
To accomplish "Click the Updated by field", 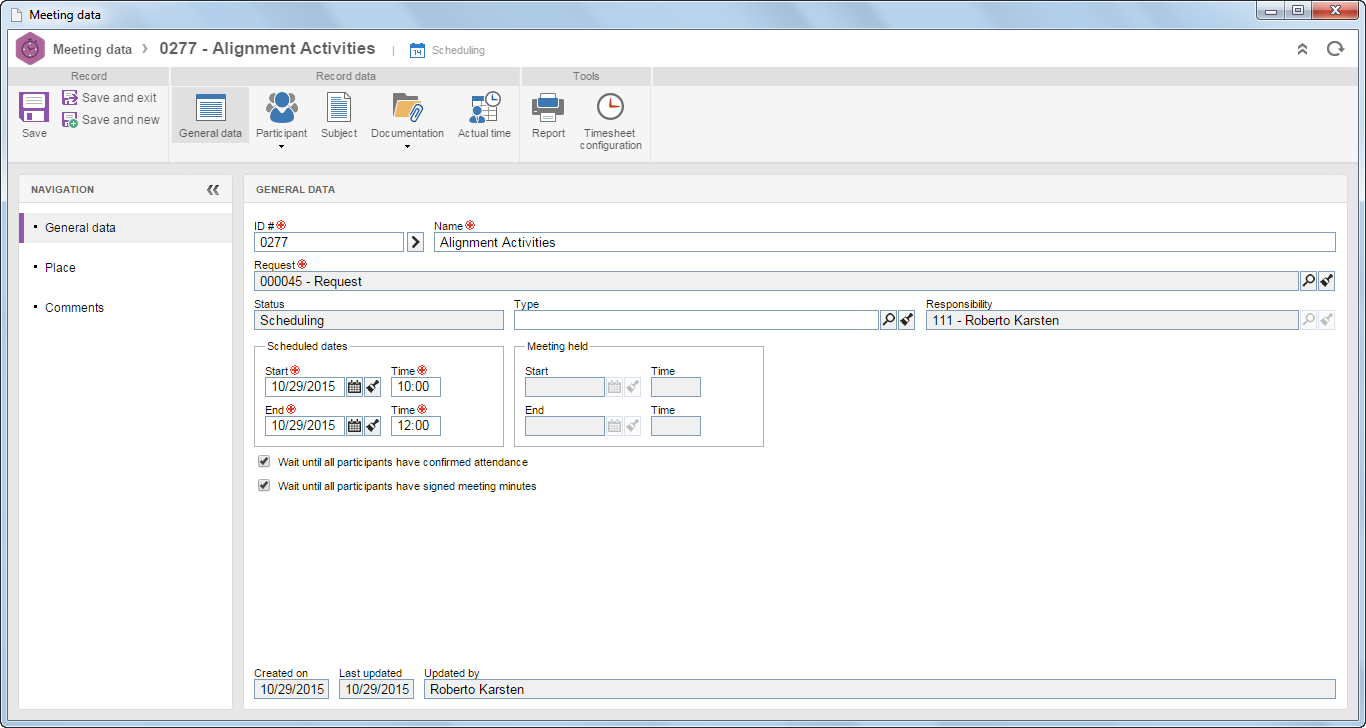I will point(880,689).
